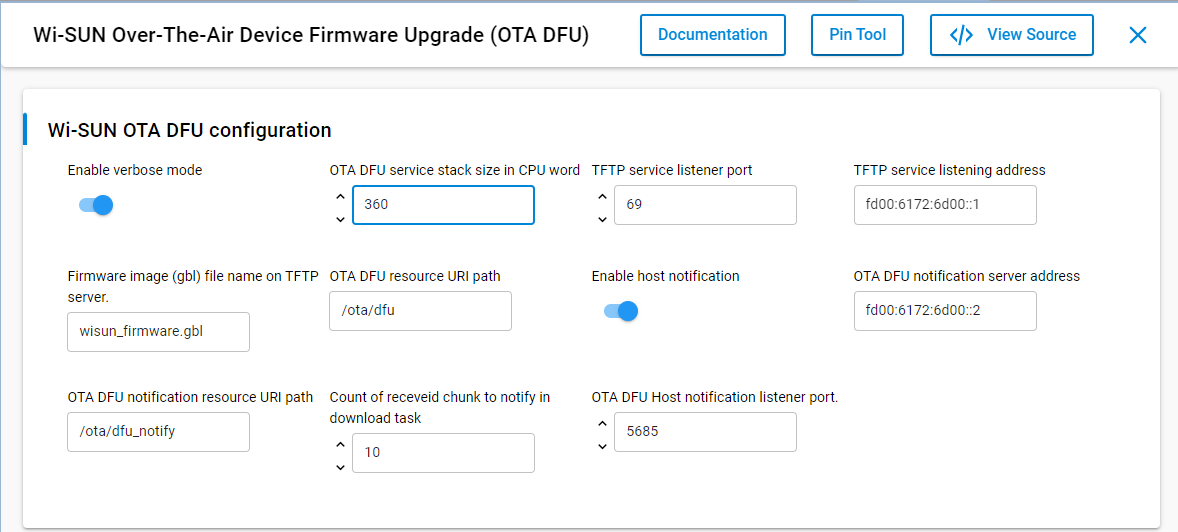Edit the TFTP service listening address field
Screen dimensions: 1178x532
[x=945, y=204]
